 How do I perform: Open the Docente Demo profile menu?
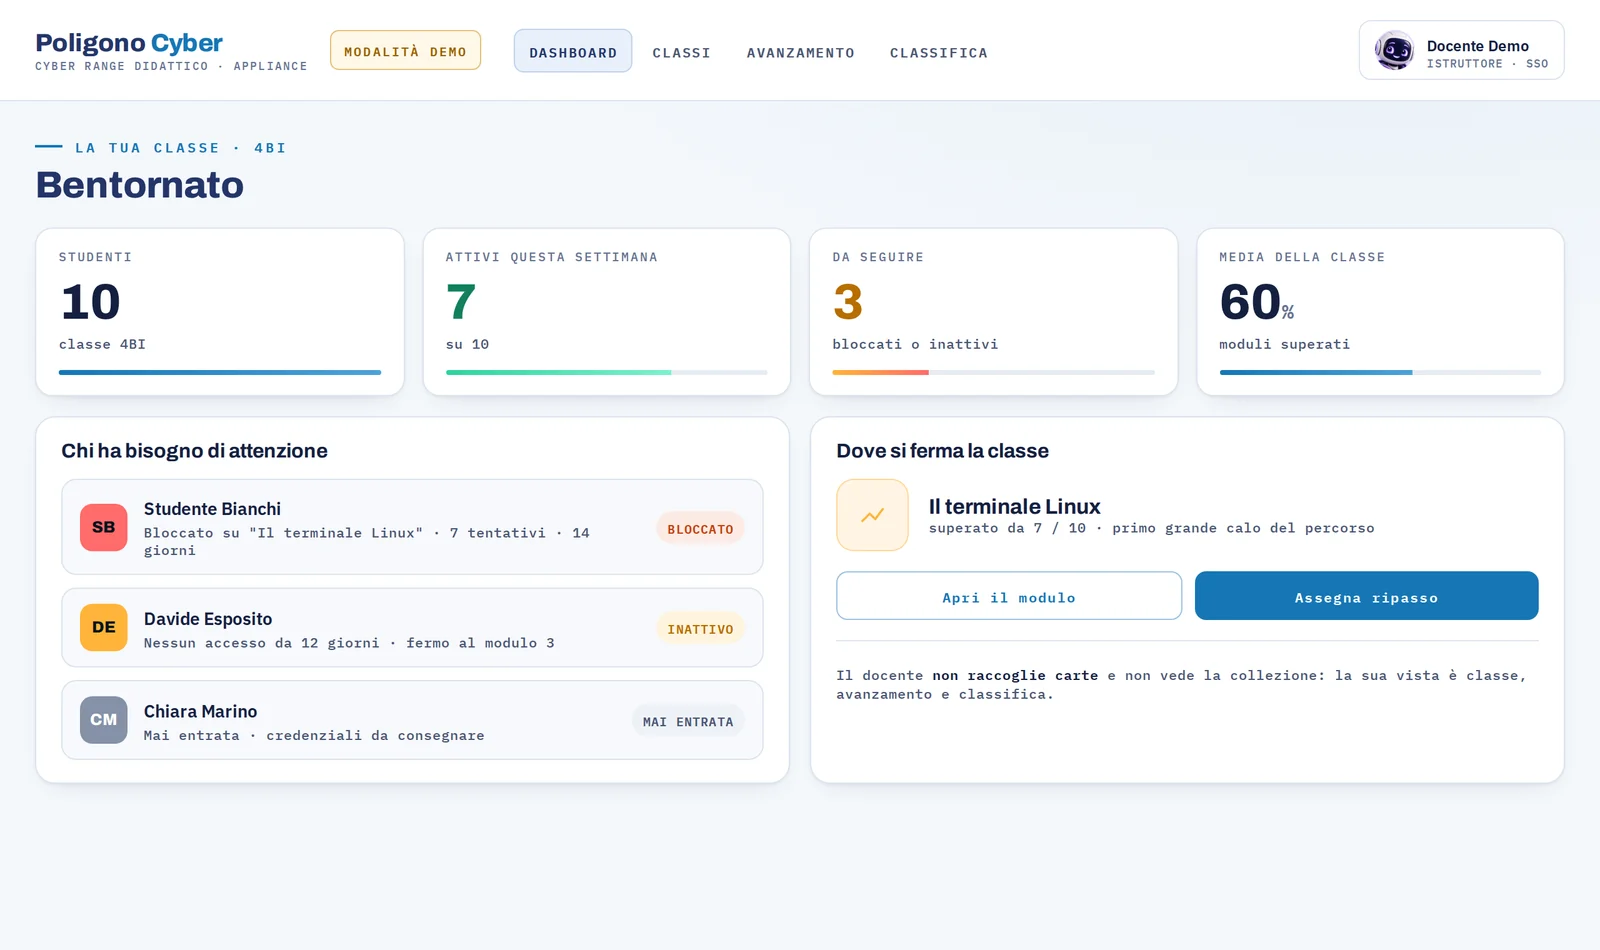(x=1461, y=50)
